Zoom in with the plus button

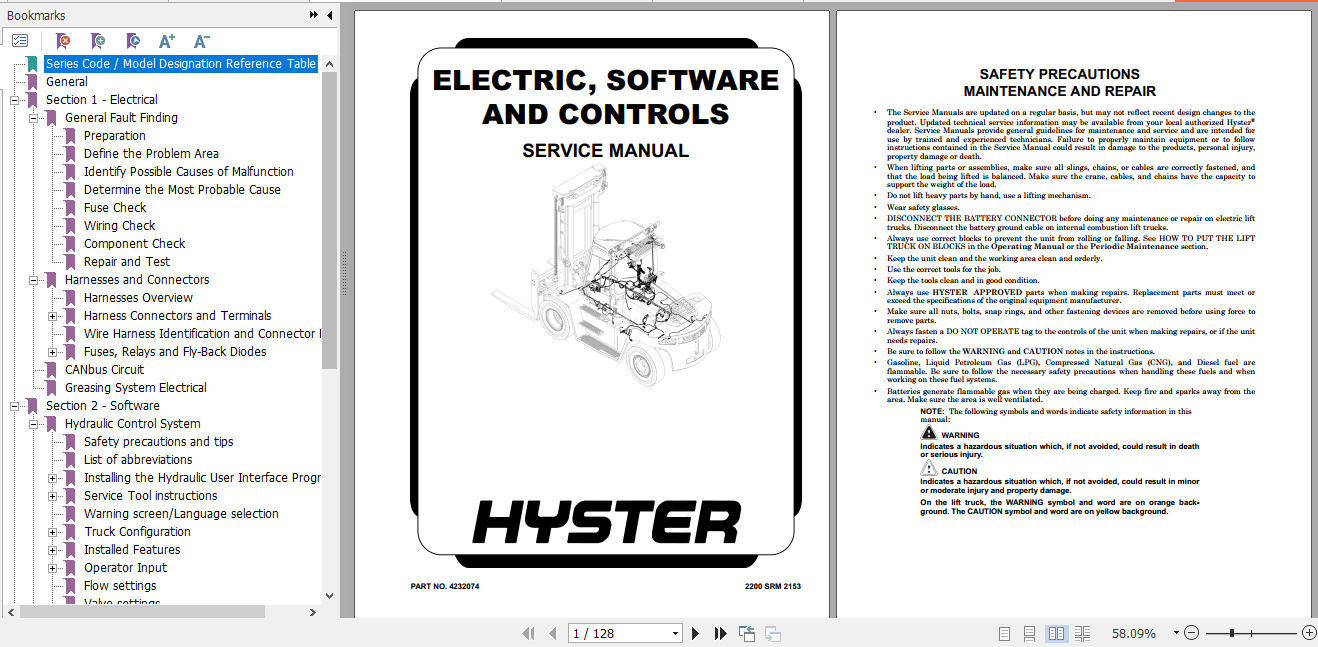[1309, 633]
